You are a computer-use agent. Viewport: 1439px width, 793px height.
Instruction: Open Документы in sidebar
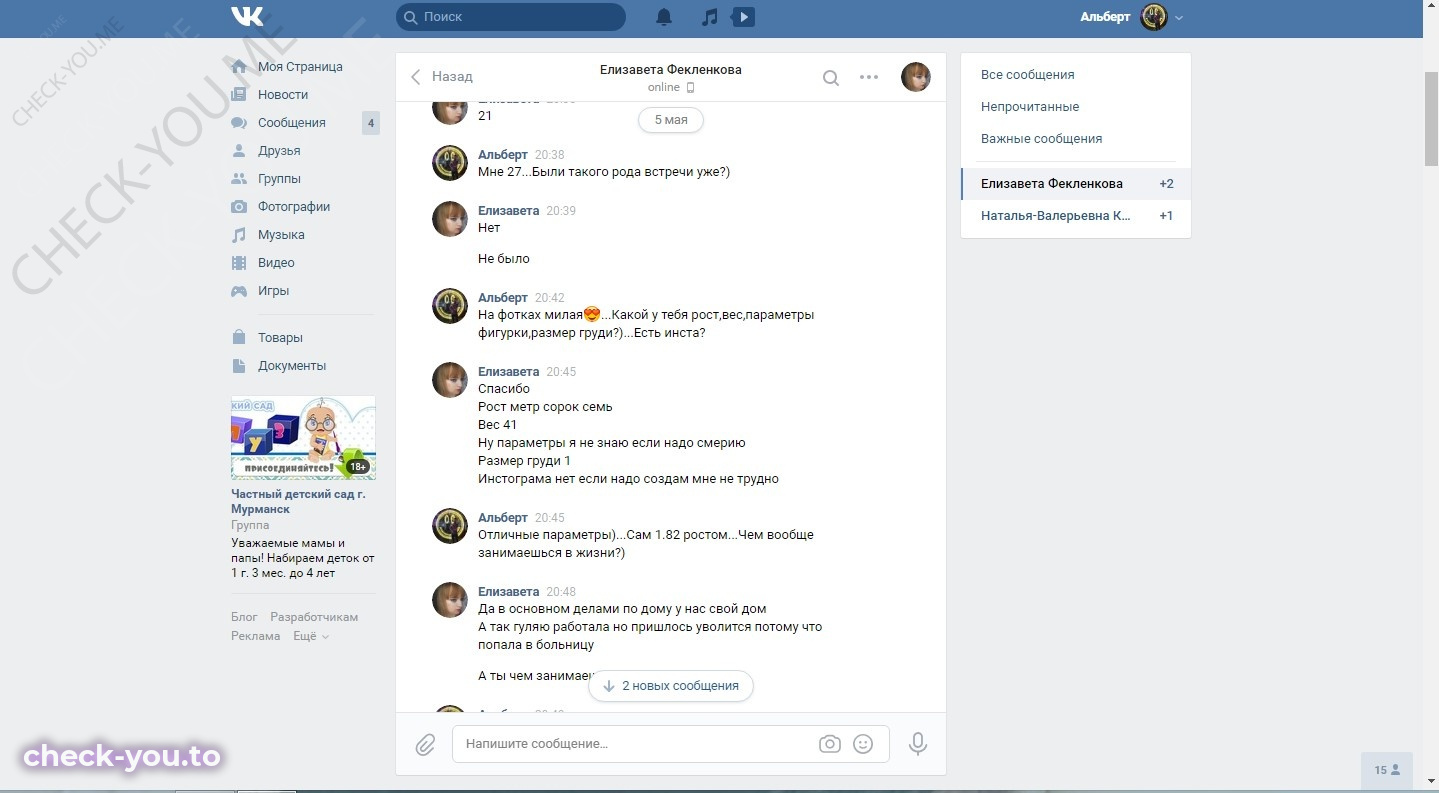(x=292, y=366)
